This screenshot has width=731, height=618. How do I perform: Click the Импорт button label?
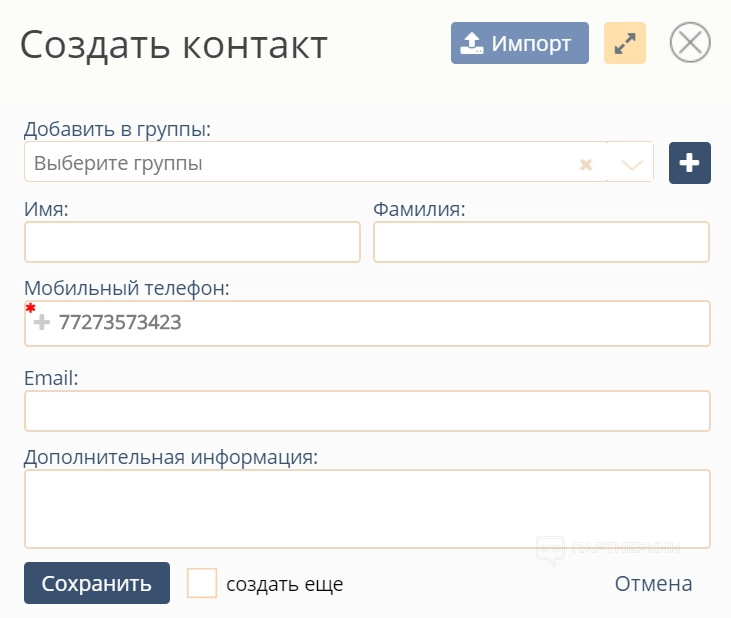point(531,44)
